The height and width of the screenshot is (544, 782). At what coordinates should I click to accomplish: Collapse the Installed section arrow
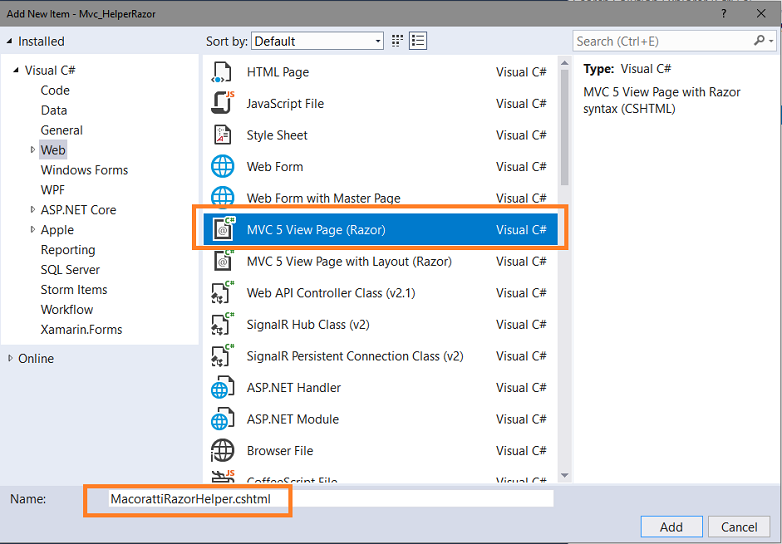pyautogui.click(x=9, y=41)
